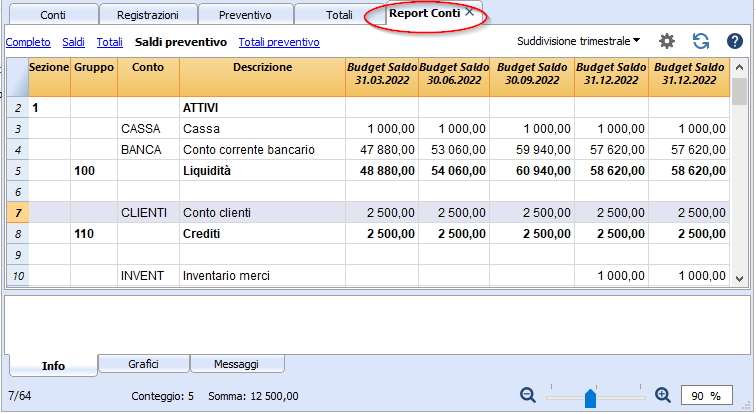The image size is (756, 414).
Task: Switch to the Registrazioni tab
Action: click(148, 15)
